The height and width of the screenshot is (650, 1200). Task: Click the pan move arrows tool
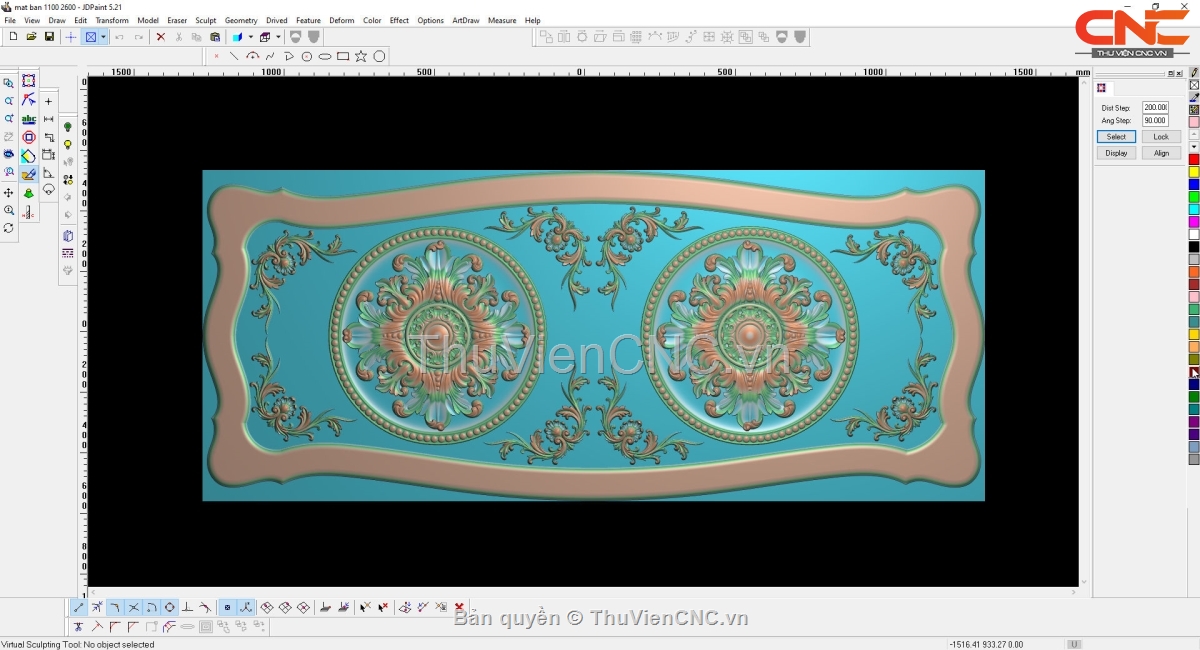[x=9, y=192]
